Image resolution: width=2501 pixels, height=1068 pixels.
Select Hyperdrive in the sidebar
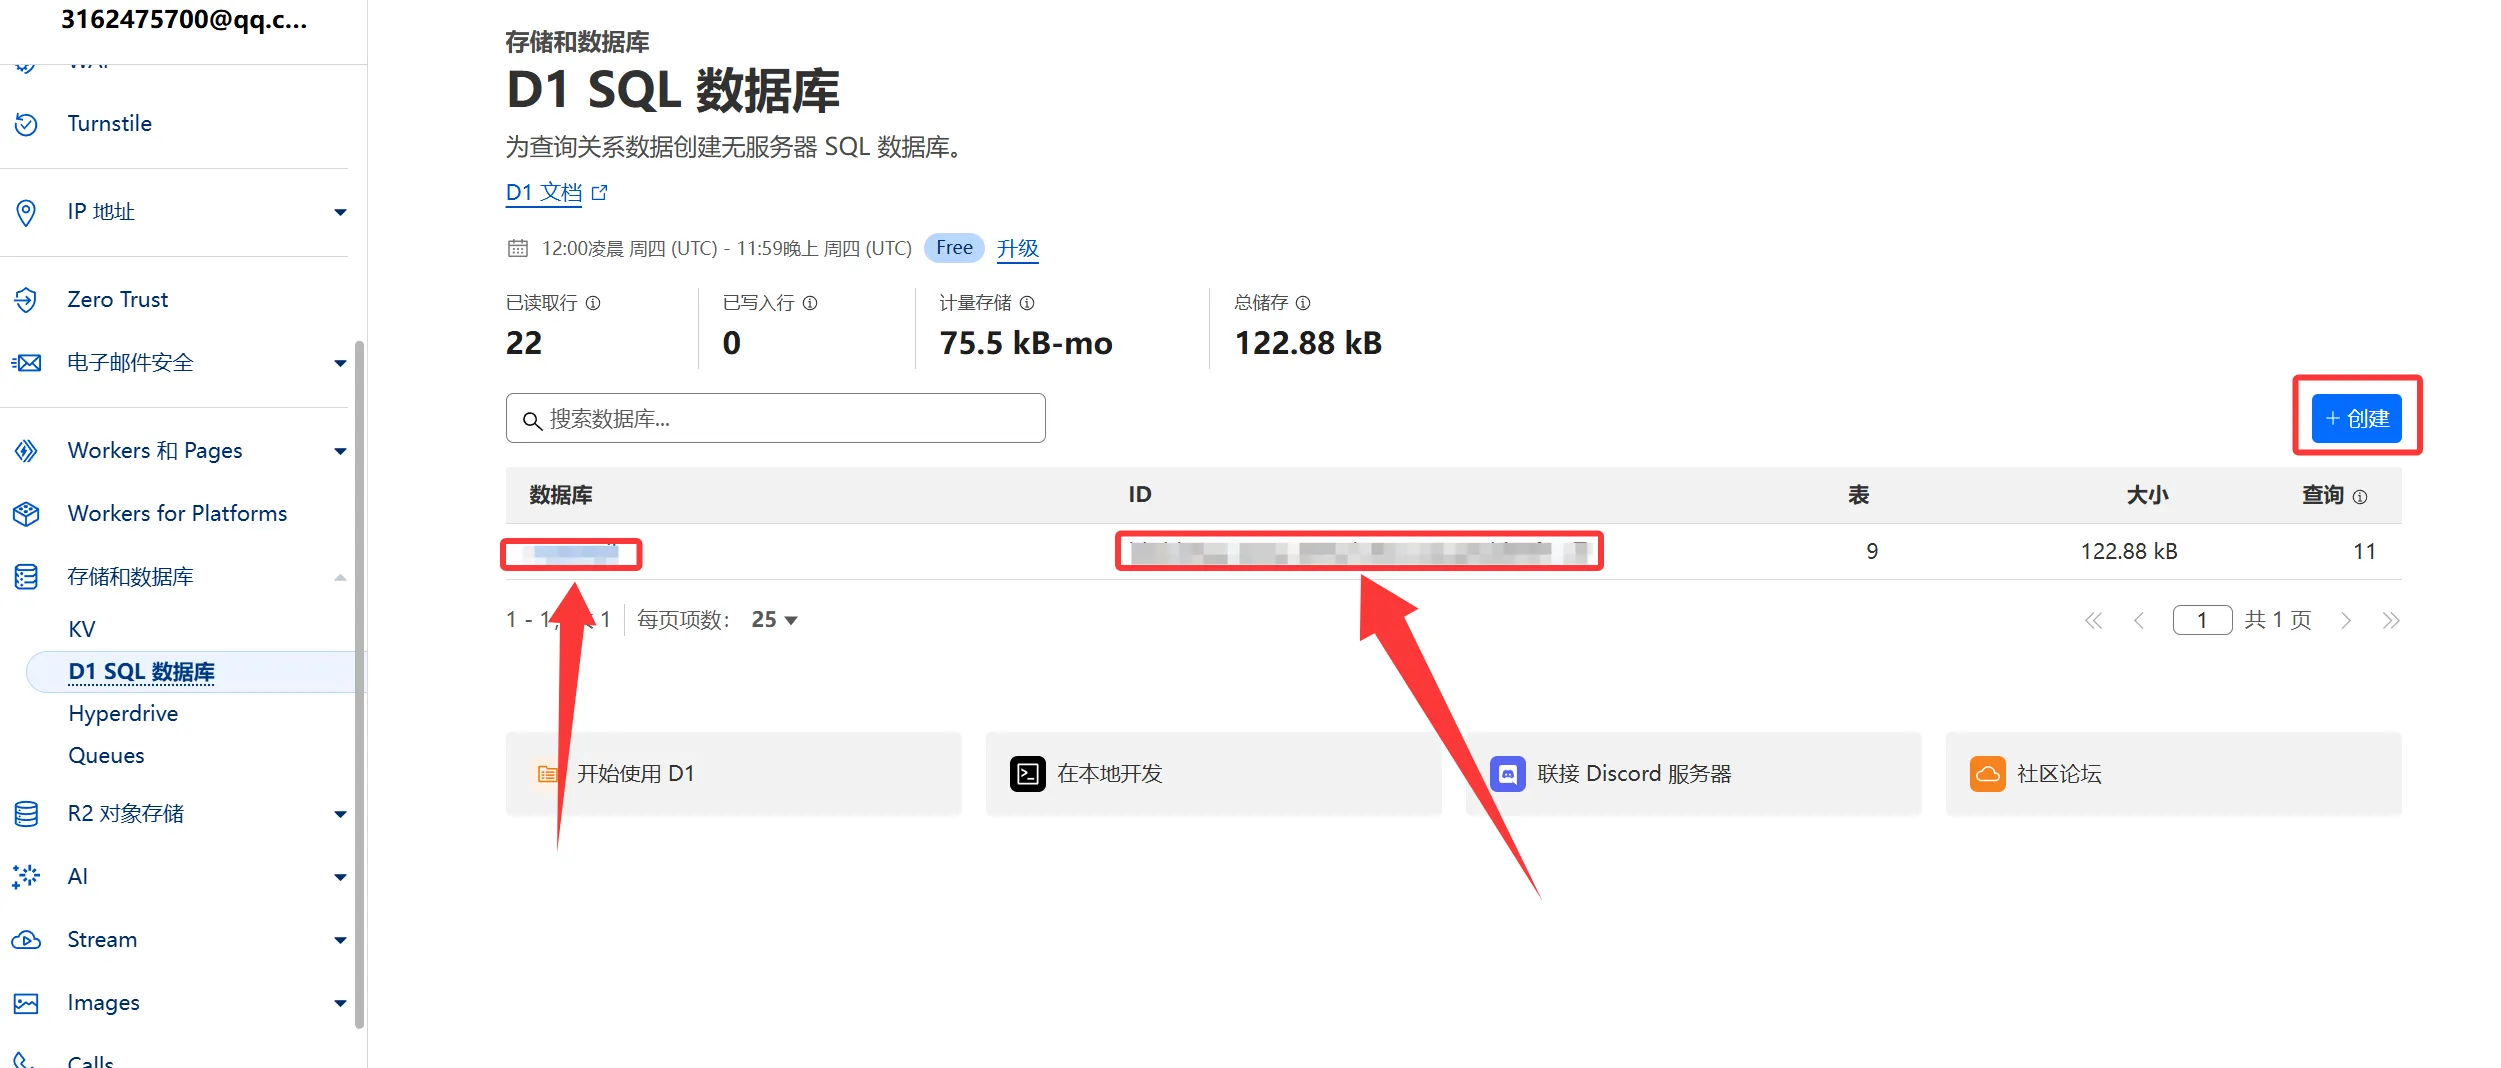[123, 713]
